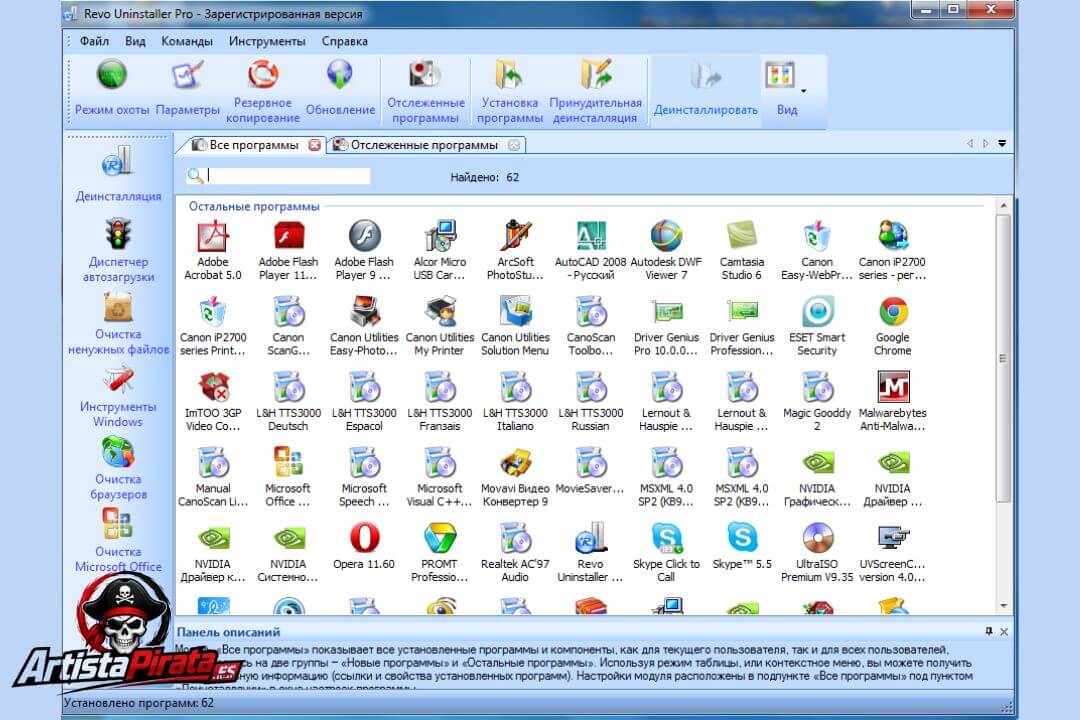This screenshot has height=720, width=1080.
Task: Click Установка программы toolbar icon
Action: 510,92
